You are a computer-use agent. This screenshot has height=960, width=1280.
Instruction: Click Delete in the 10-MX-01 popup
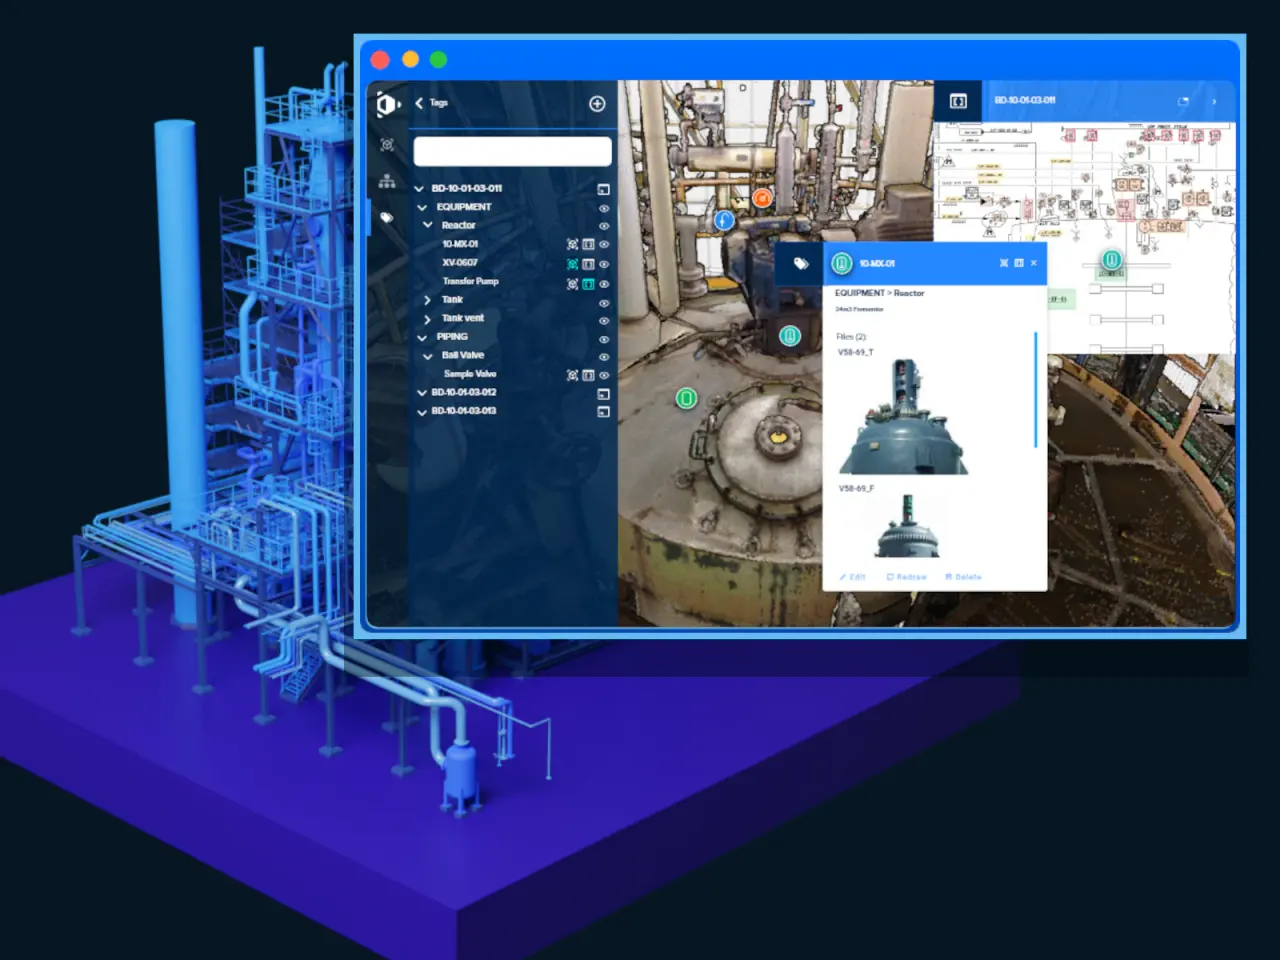[x=963, y=577]
